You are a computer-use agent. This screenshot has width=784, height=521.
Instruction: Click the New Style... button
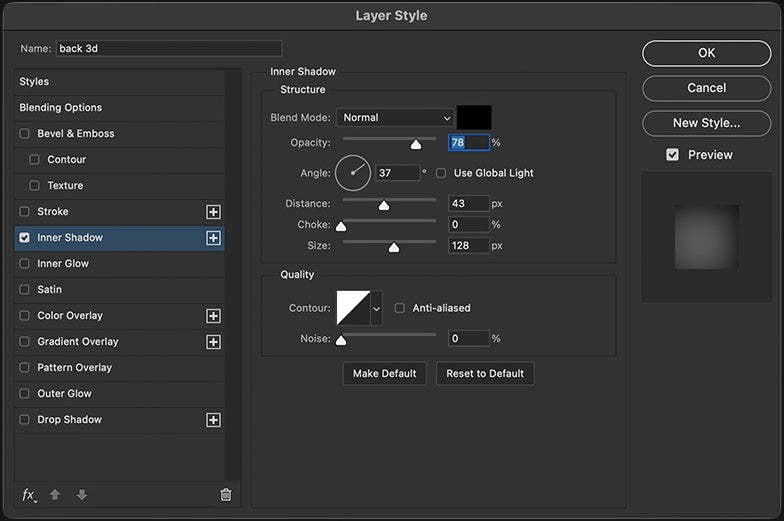tap(706, 123)
